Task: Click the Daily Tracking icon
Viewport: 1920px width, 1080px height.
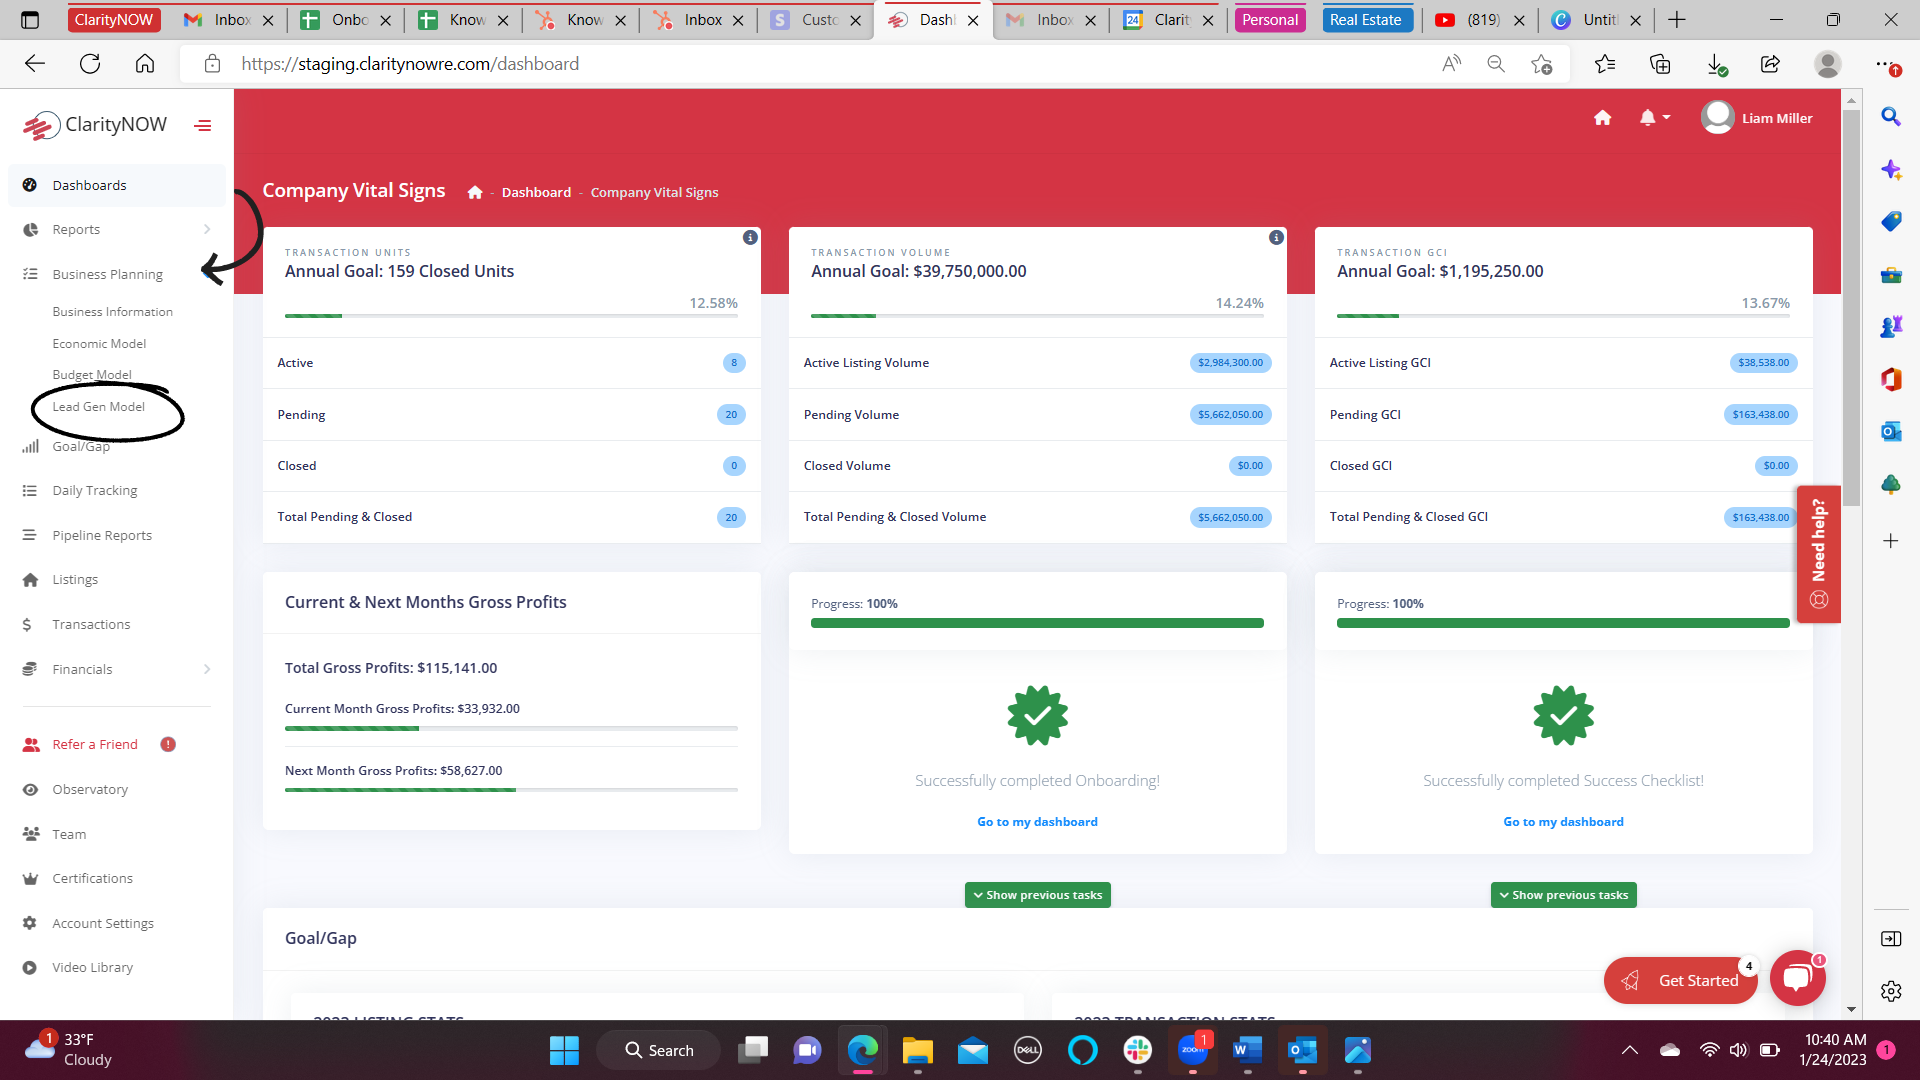Action: [x=29, y=491]
